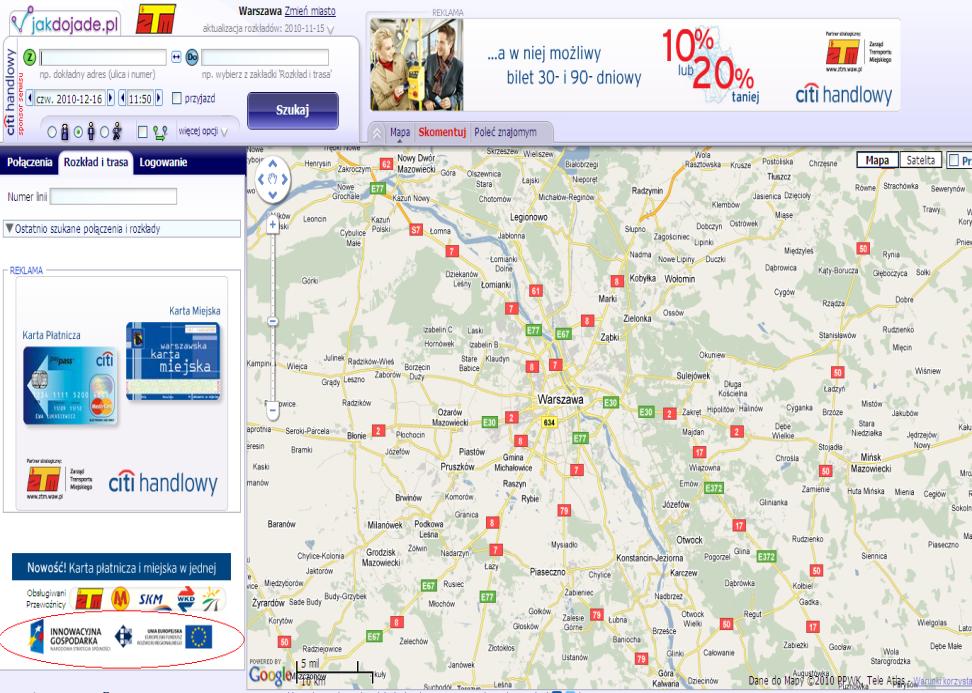This screenshot has height=693, width=972.
Task: Click the Metro M carrier logo
Action: [x=121, y=599]
